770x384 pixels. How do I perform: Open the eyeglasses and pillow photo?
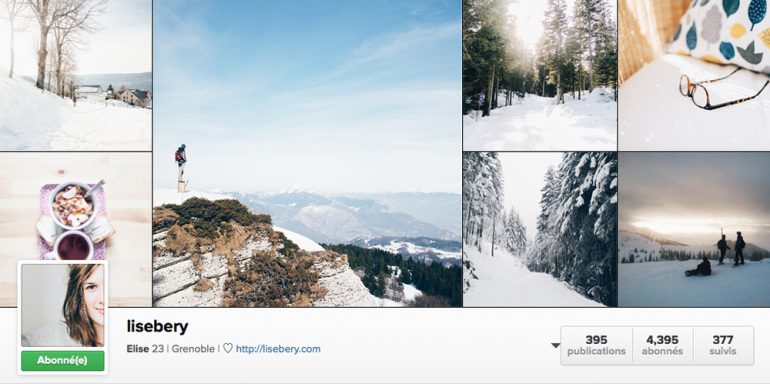pos(694,75)
